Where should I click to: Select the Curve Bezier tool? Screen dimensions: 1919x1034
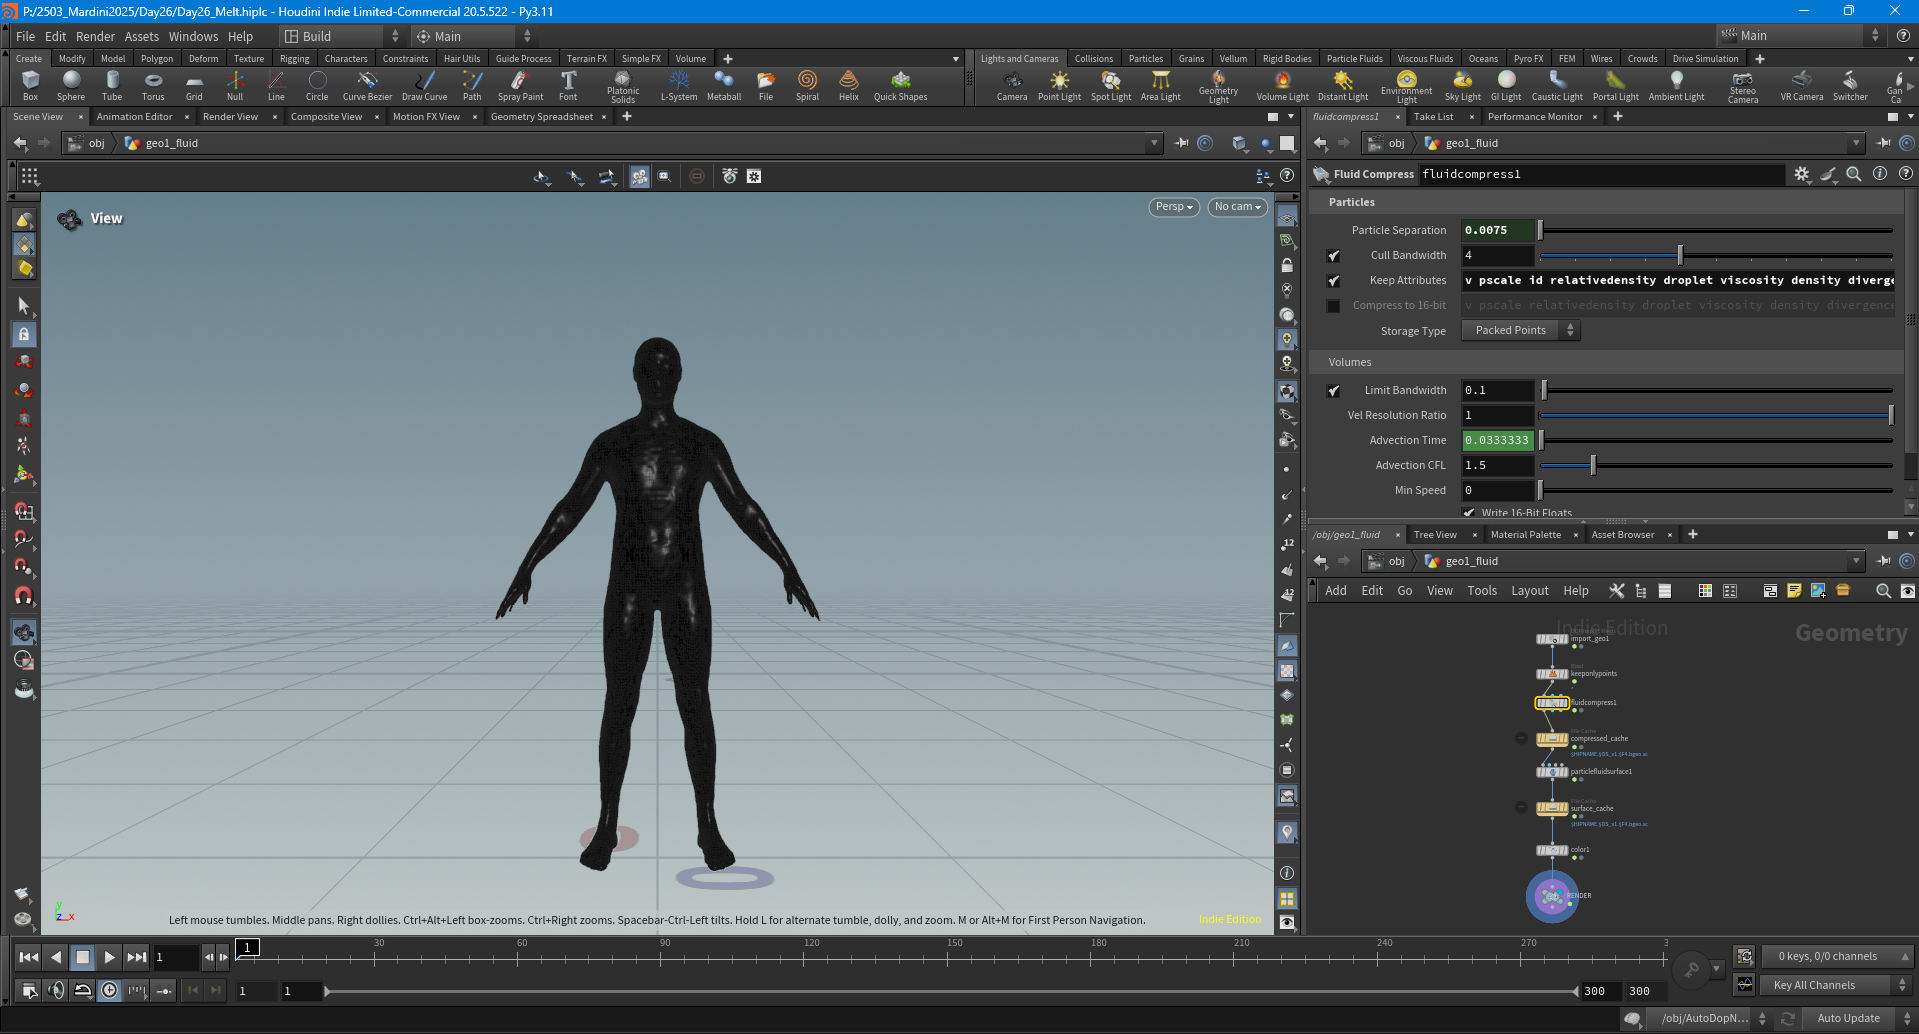coord(367,85)
